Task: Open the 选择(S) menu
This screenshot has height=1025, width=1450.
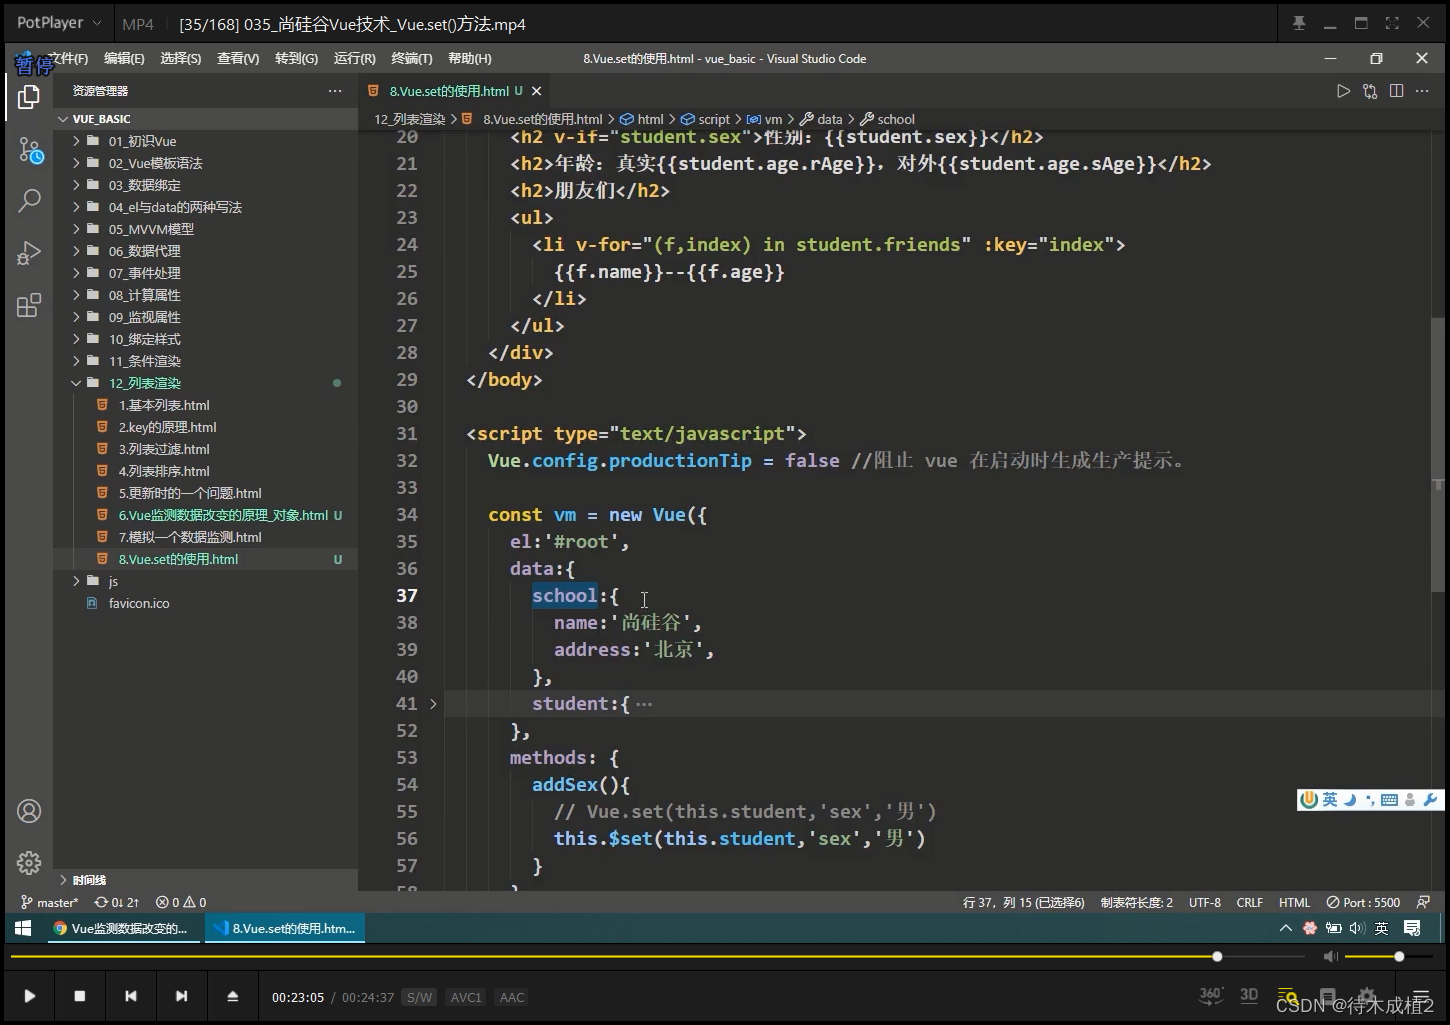Action: click(181, 59)
